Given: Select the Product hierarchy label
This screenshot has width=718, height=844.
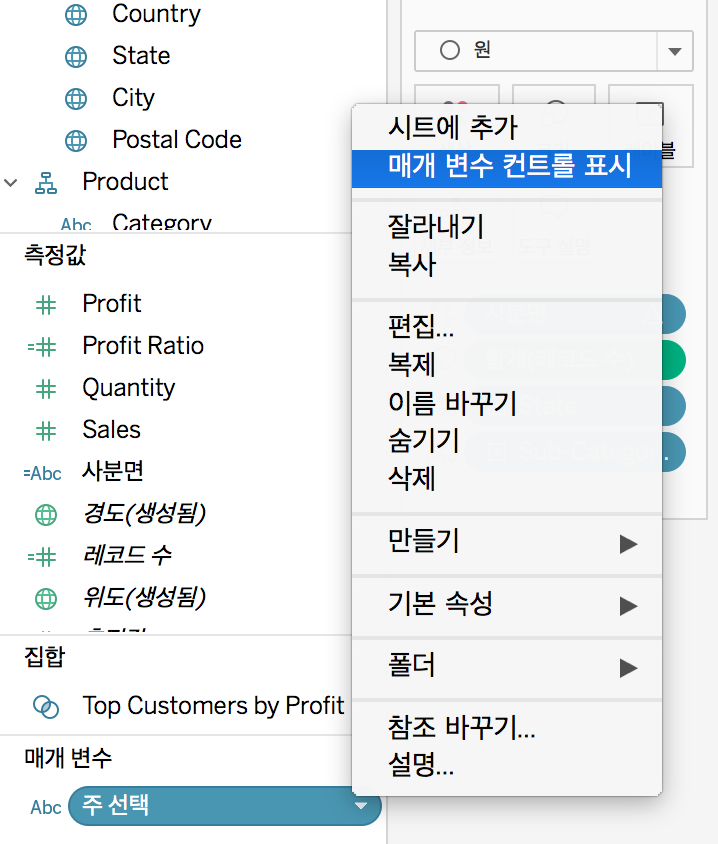Looking at the screenshot, I should point(125,182).
